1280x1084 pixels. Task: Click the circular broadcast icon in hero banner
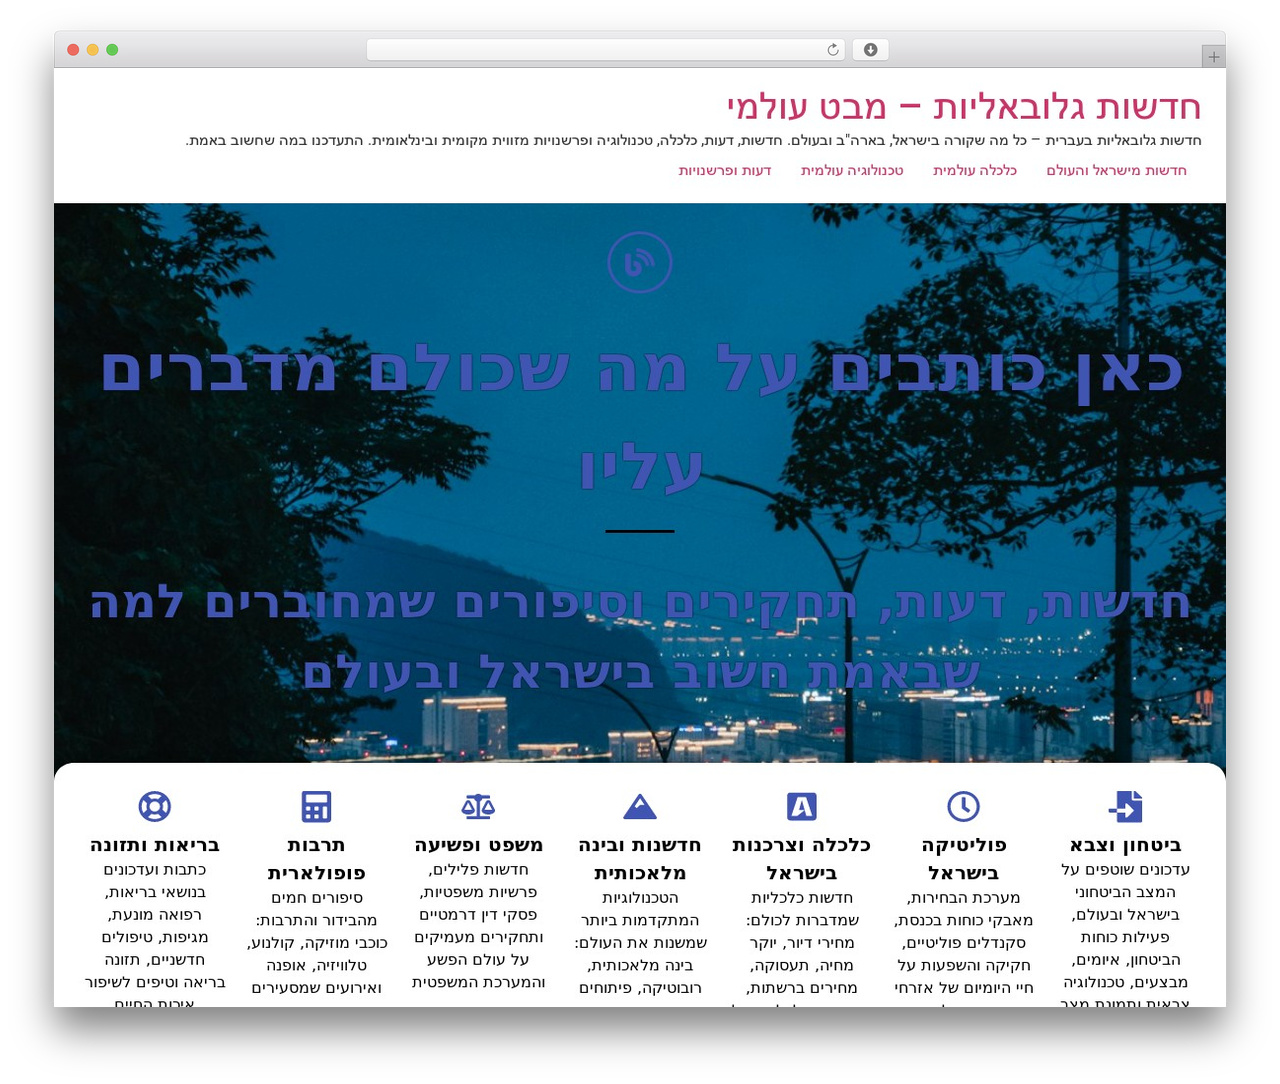640,262
